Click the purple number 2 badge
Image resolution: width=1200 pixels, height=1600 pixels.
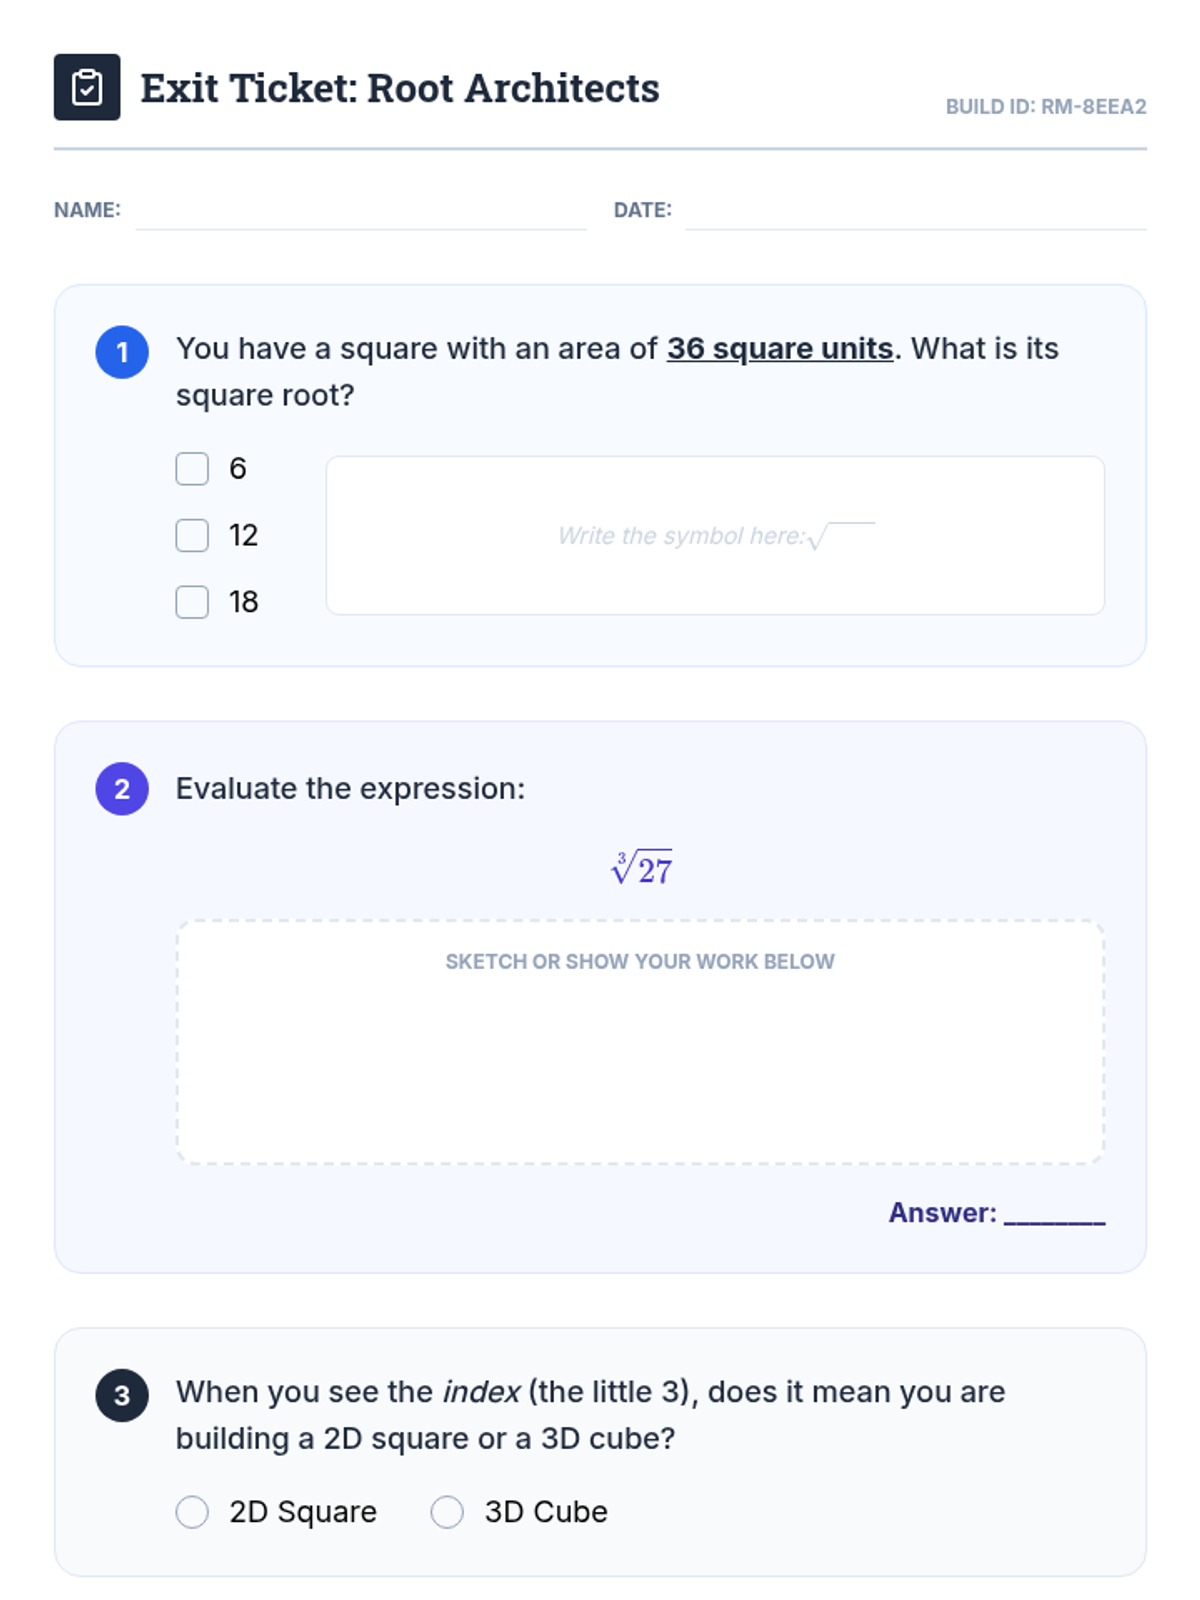[x=122, y=789]
